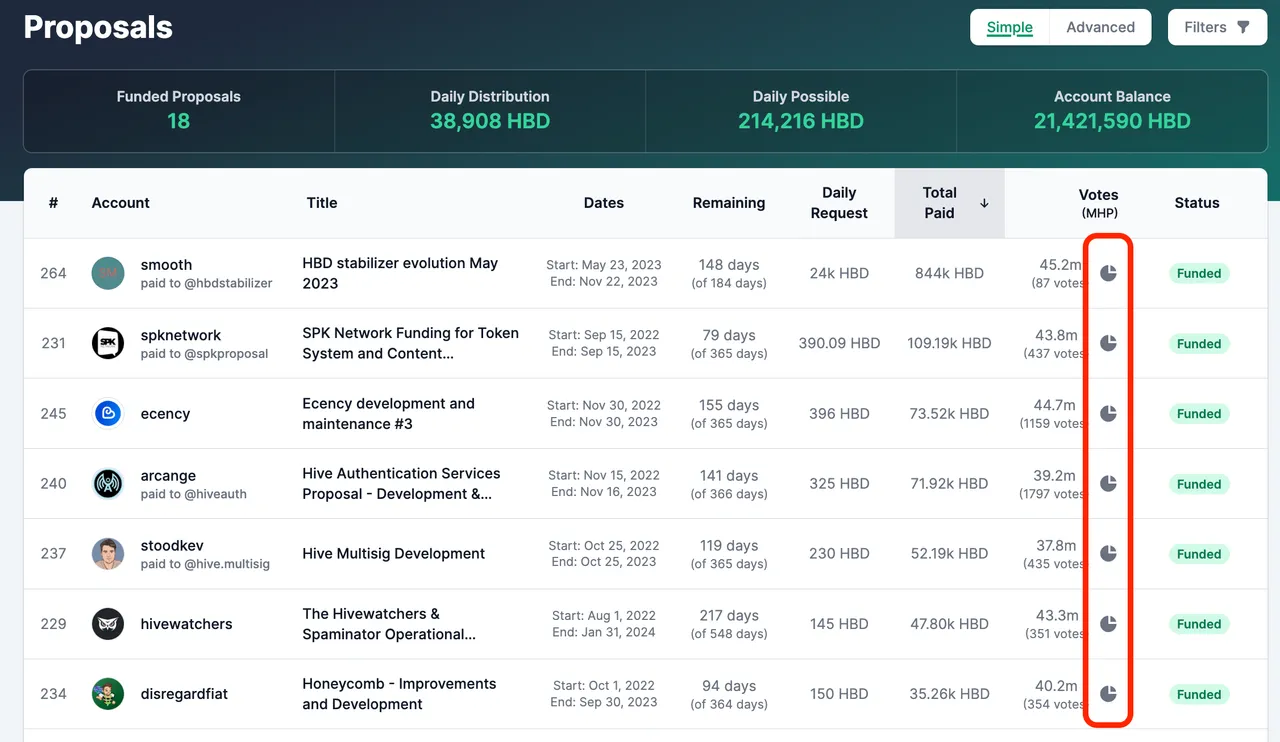Viewport: 1280px width, 742px height.
Task: Open vote pie chart for hivewatchers proposal
Action: point(1108,623)
